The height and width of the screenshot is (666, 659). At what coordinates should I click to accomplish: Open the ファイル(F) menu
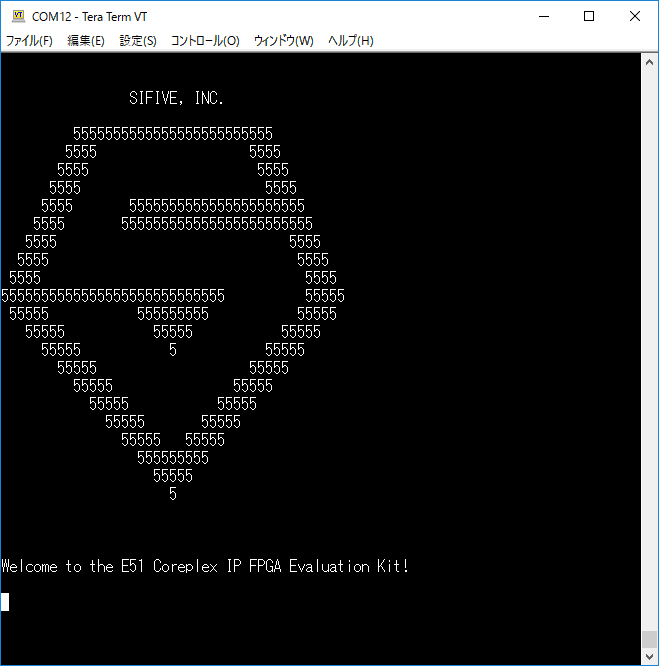click(29, 41)
